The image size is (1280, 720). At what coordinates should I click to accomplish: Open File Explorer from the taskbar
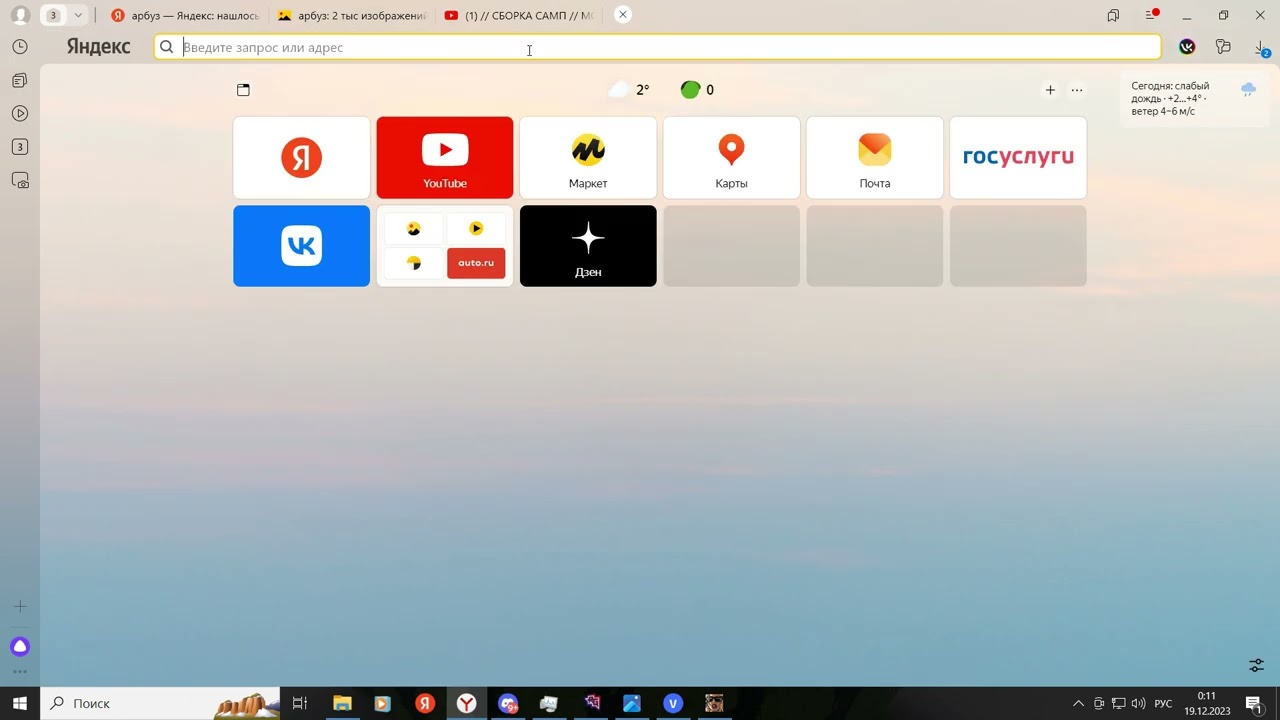click(342, 703)
